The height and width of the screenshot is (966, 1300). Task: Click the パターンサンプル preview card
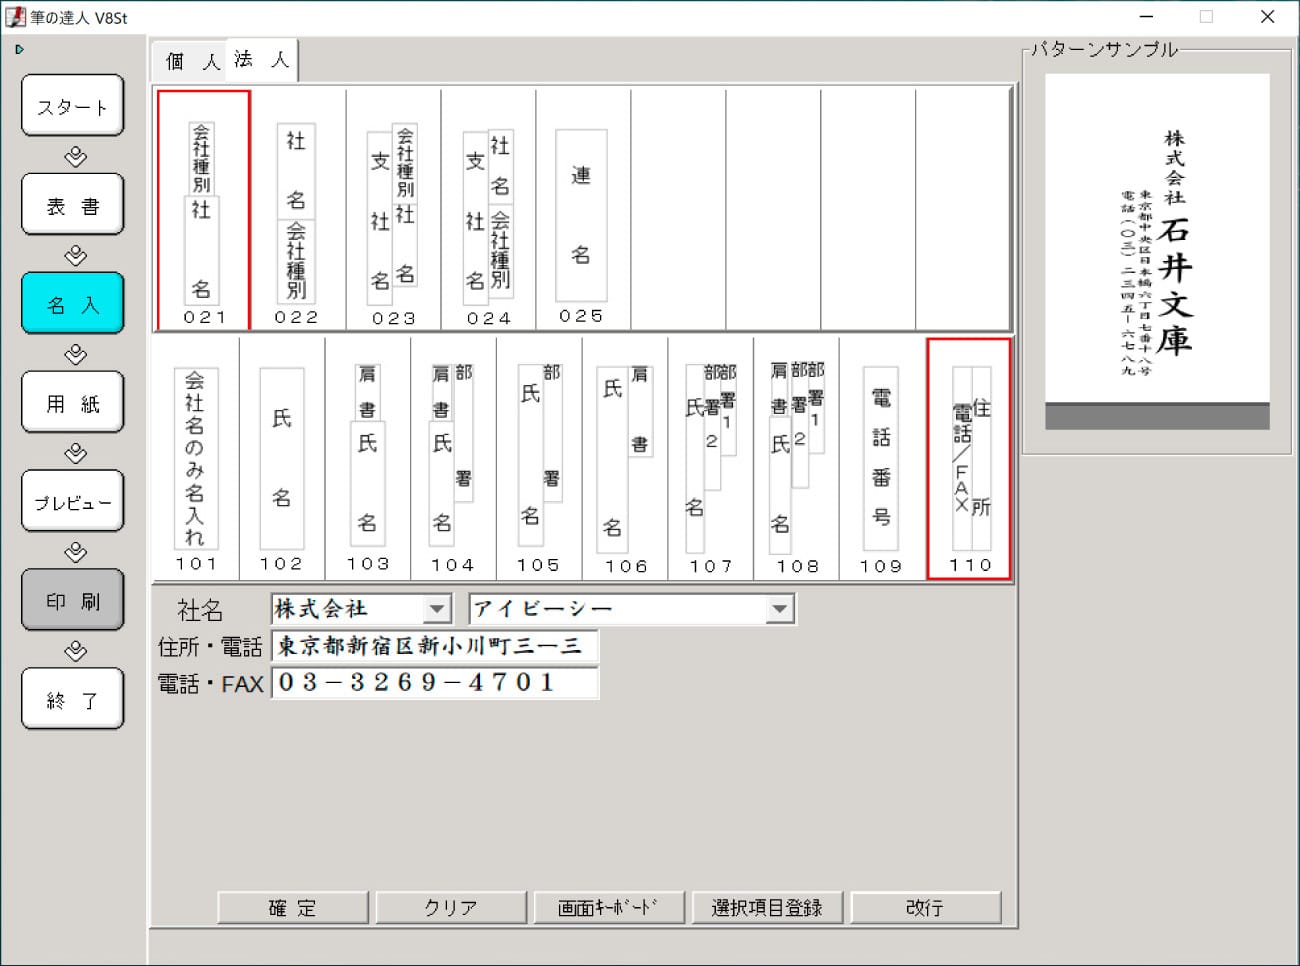(x=1157, y=252)
